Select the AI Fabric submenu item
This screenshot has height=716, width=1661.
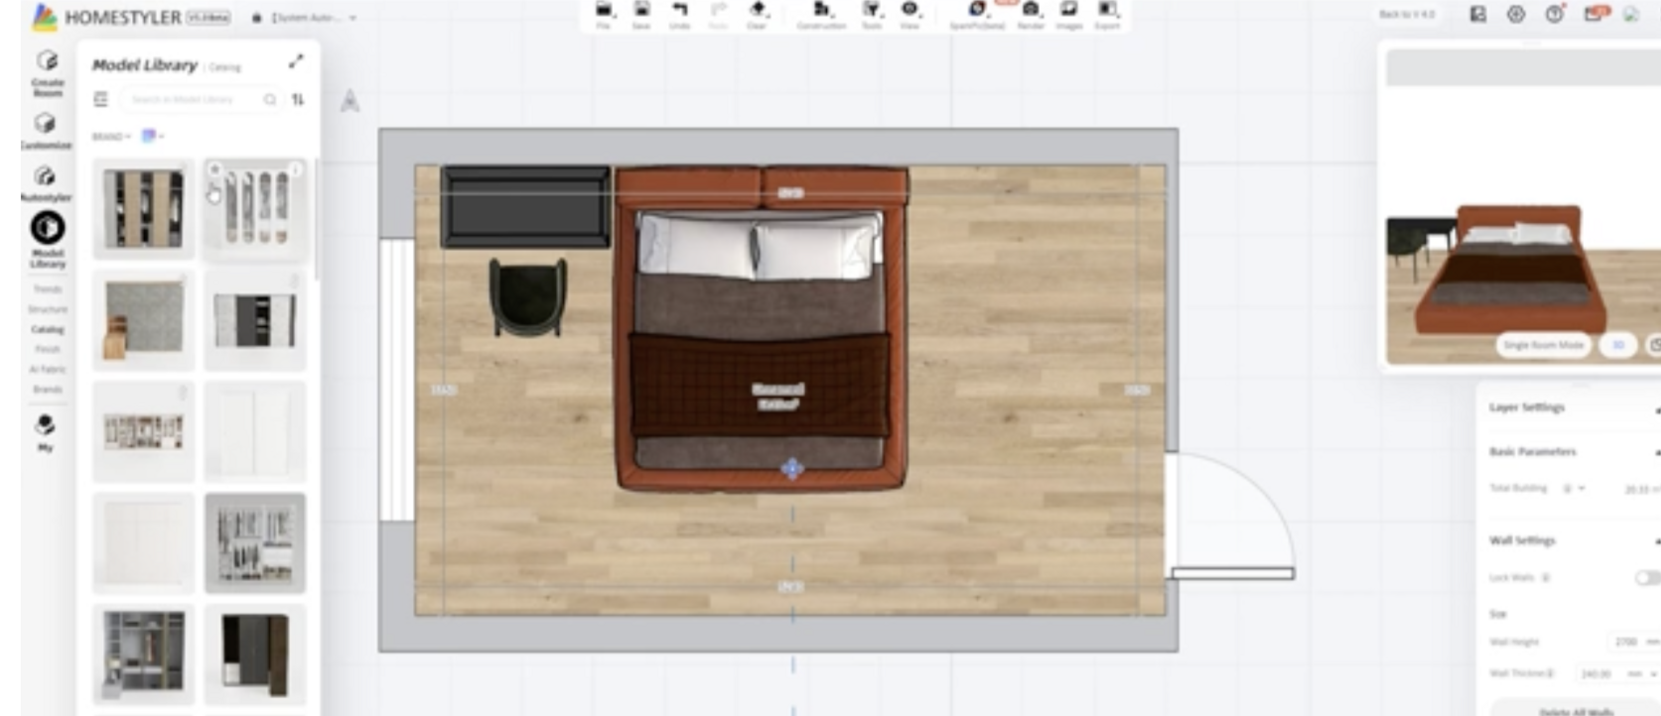click(x=47, y=369)
